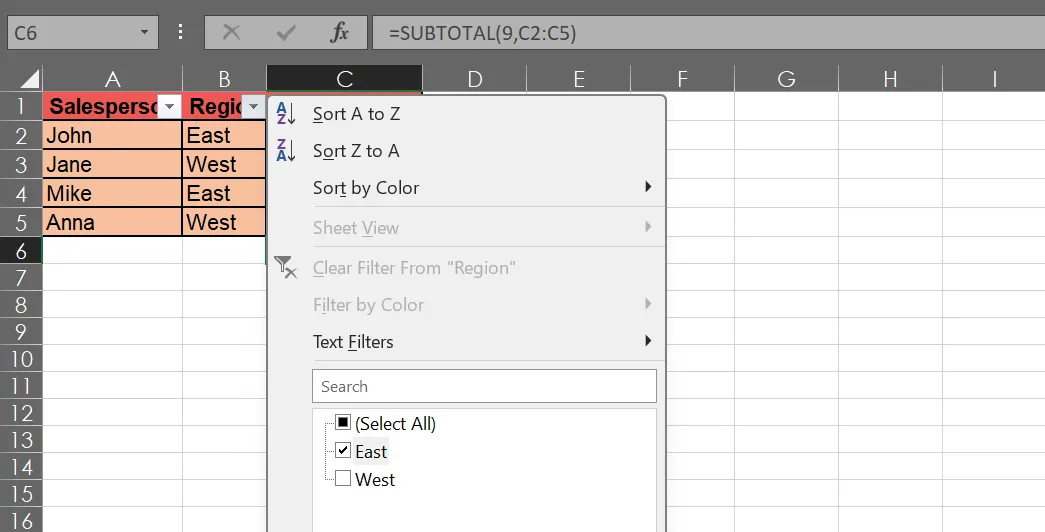Select column H header

click(x=890, y=79)
